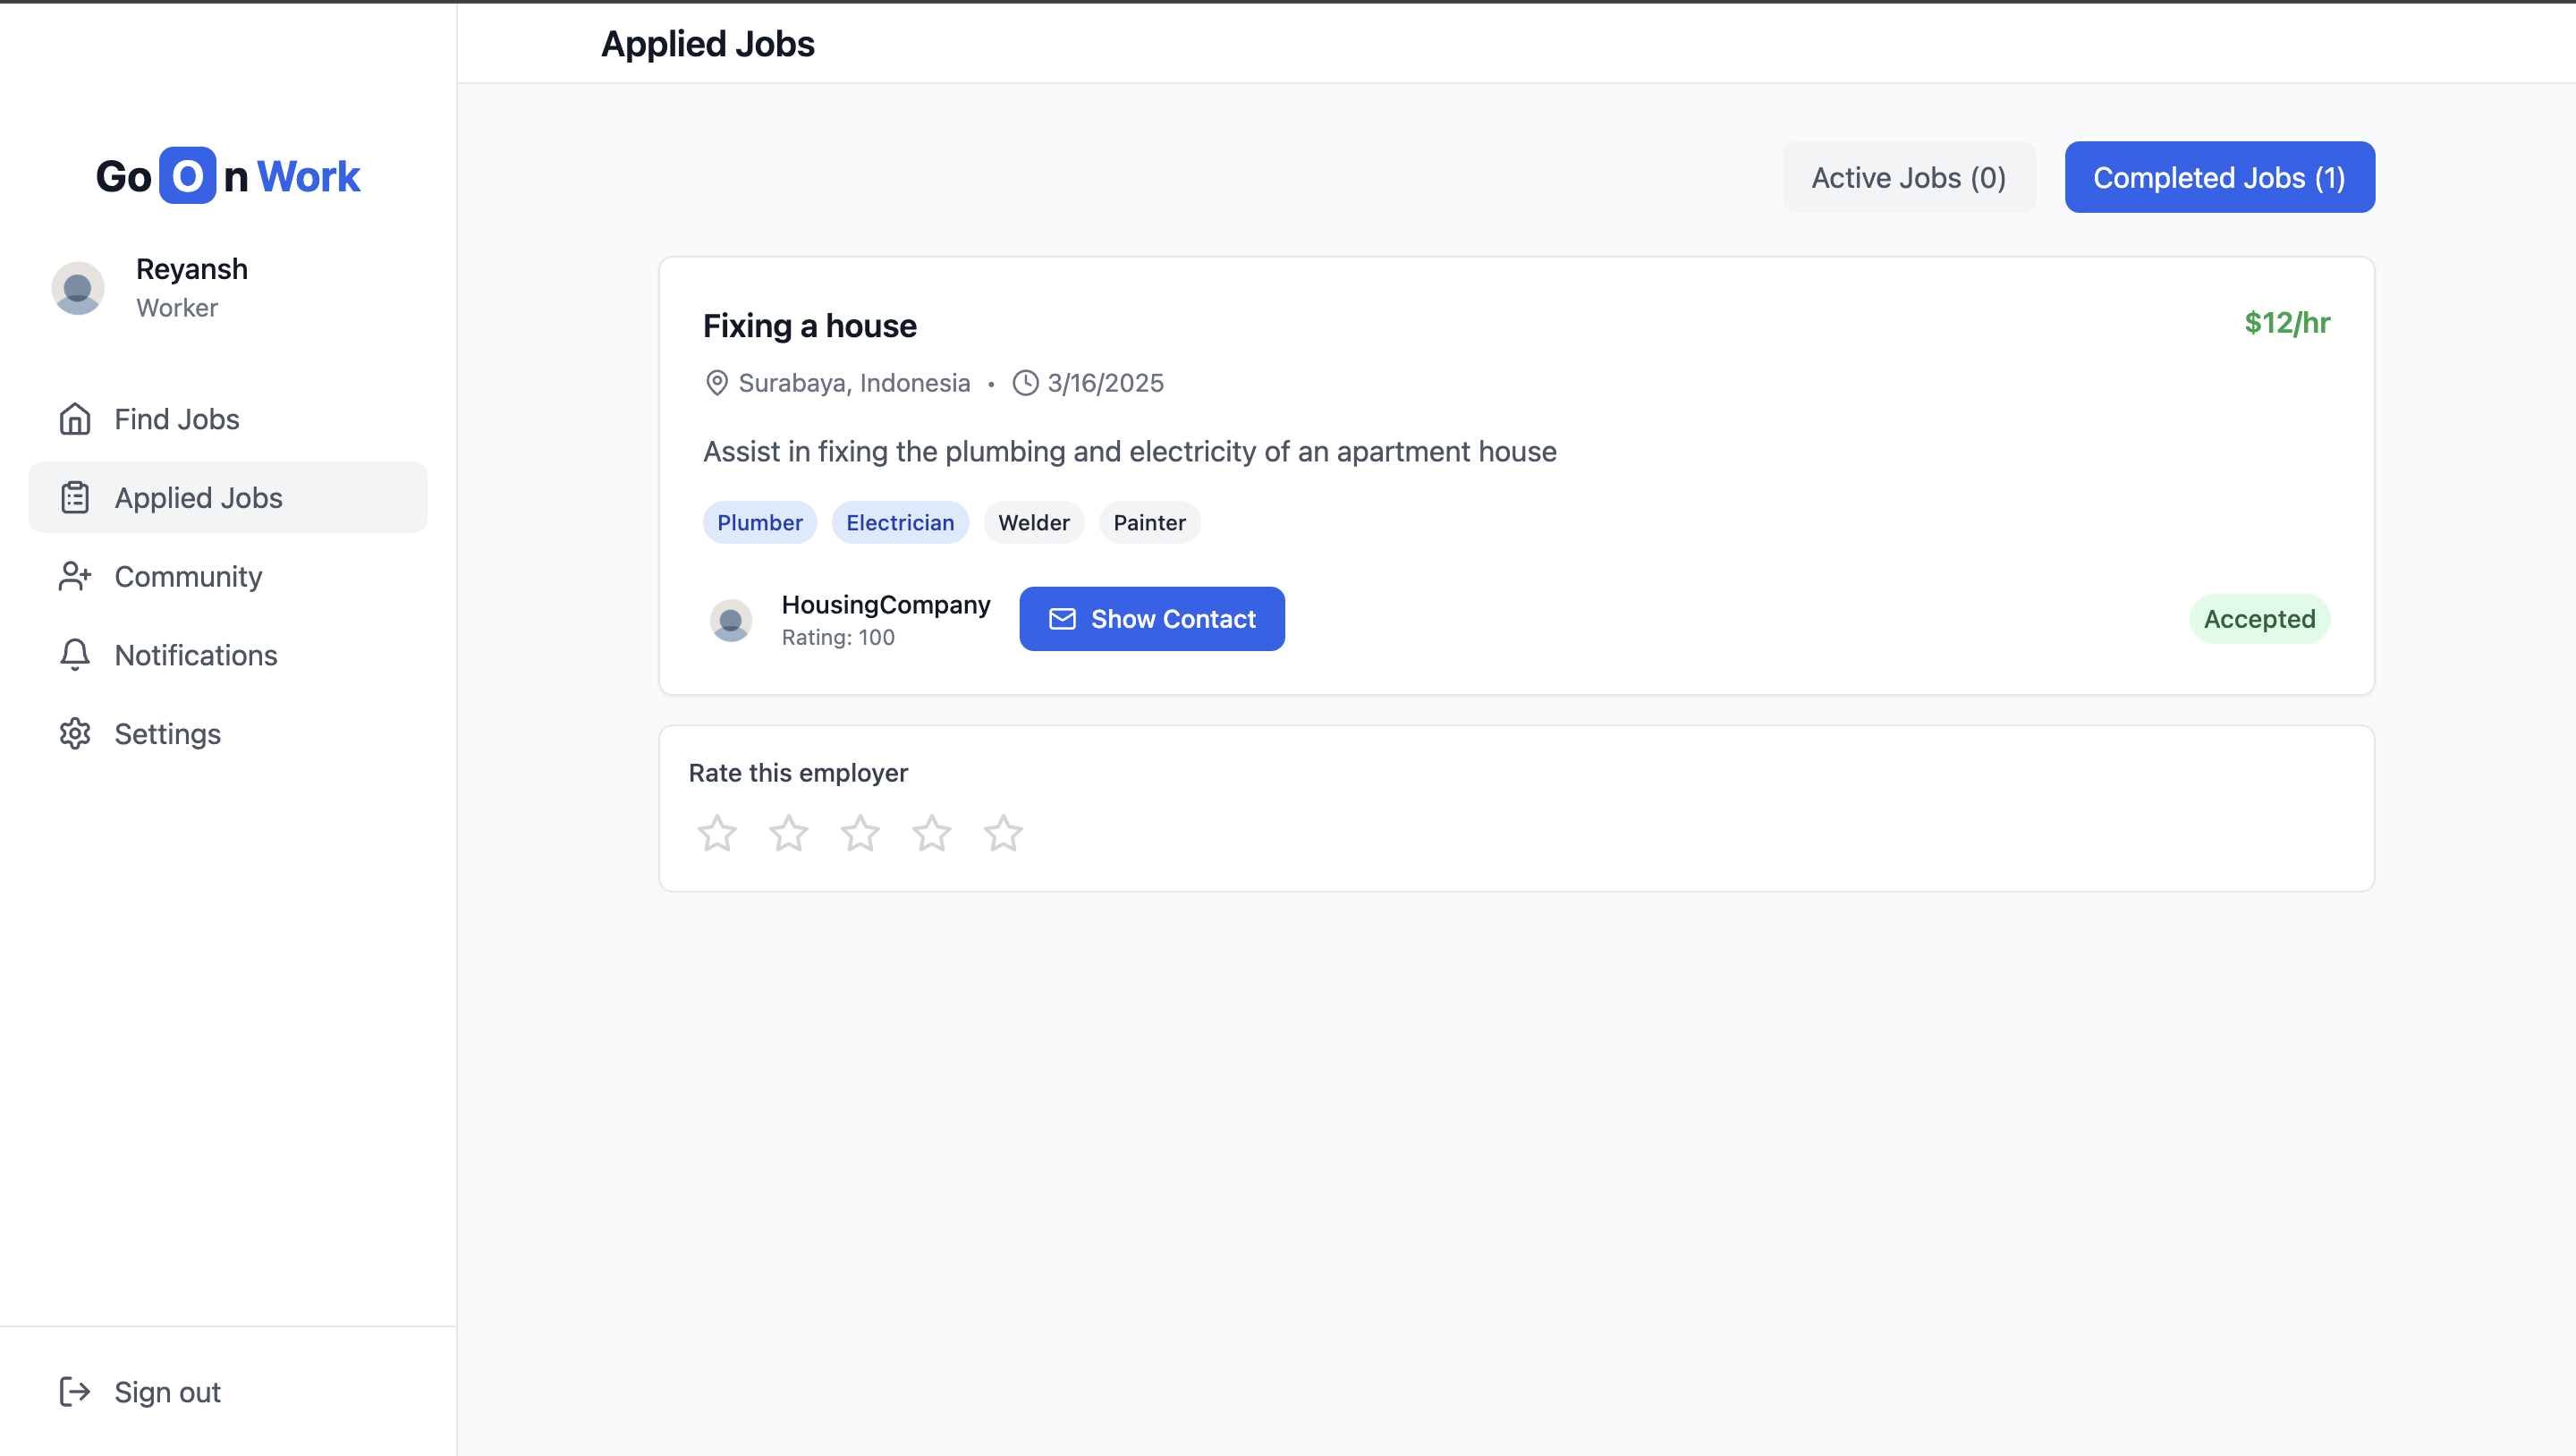This screenshot has width=2576, height=1456.
Task: Click Reyansh's profile avatar
Action: tap(78, 288)
